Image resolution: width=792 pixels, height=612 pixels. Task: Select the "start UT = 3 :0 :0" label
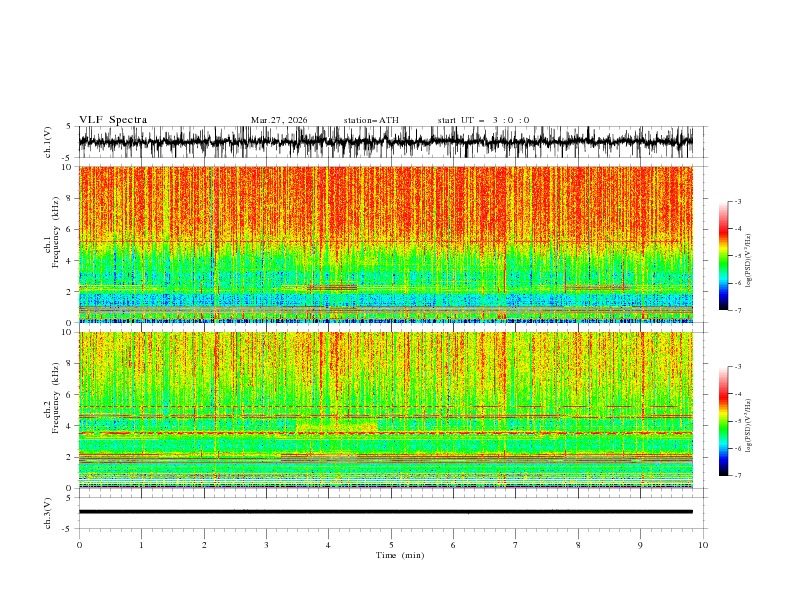[x=483, y=120]
